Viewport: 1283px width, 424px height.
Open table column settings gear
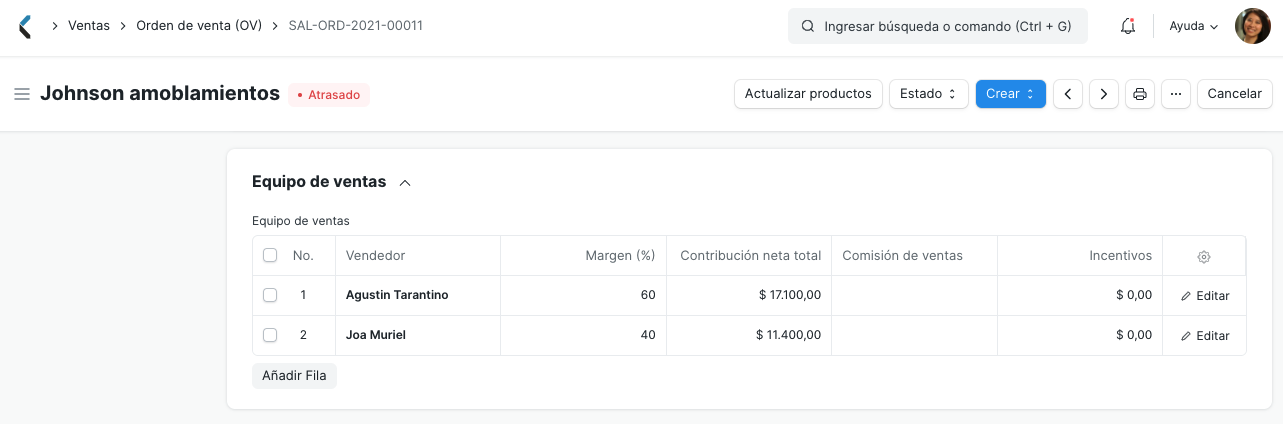[x=1204, y=256]
